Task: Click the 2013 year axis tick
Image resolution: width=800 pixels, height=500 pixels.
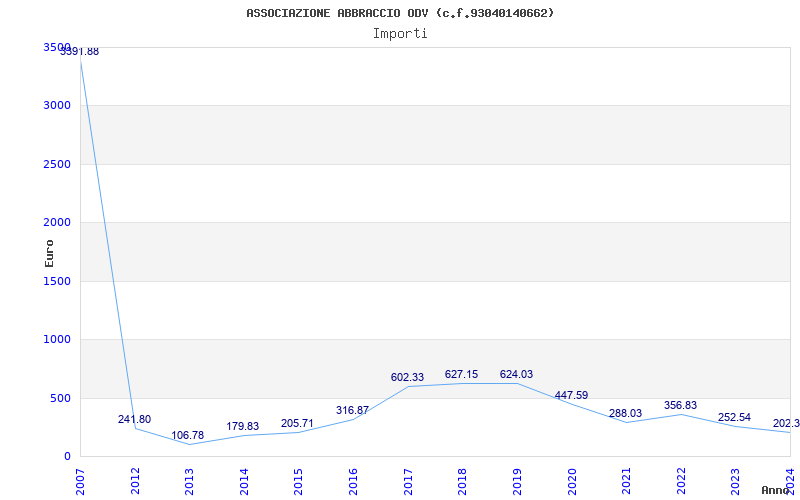Action: [x=189, y=482]
